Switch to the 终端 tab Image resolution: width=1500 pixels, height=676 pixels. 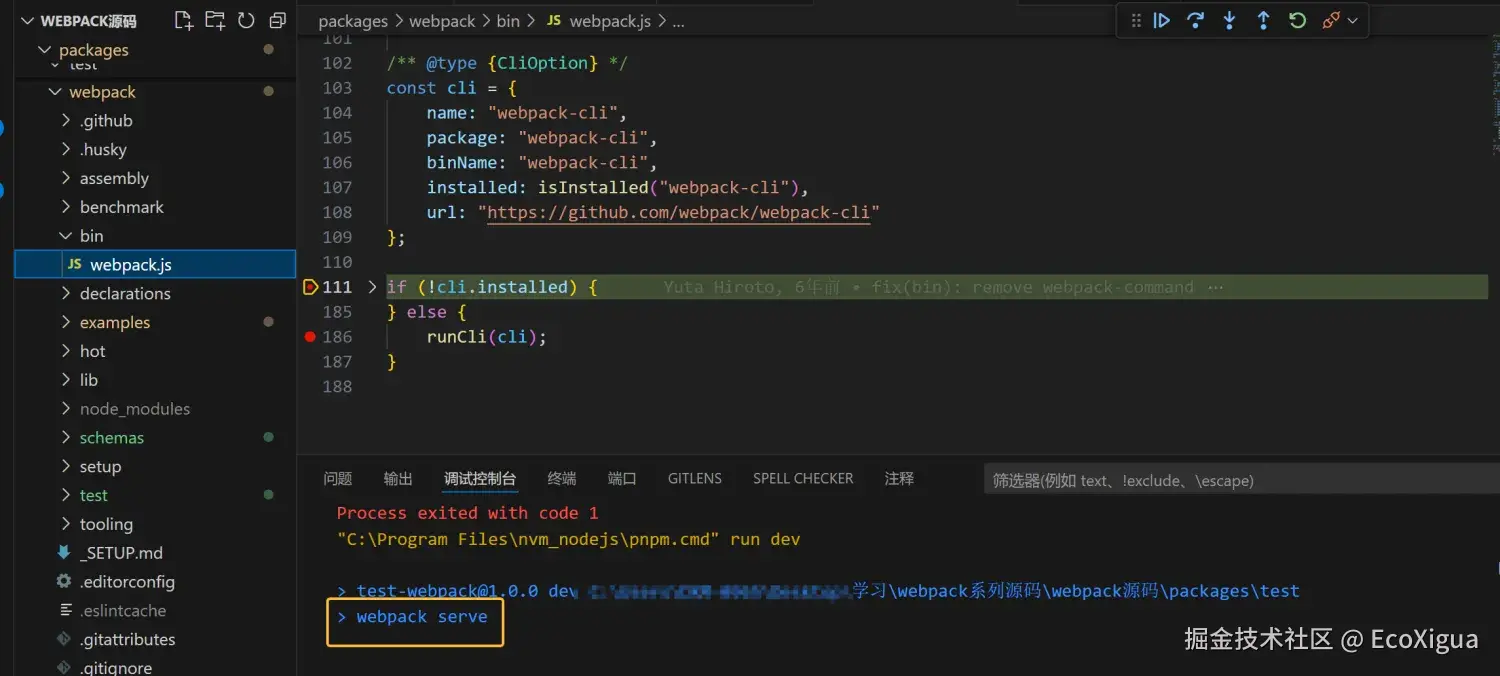[562, 479]
